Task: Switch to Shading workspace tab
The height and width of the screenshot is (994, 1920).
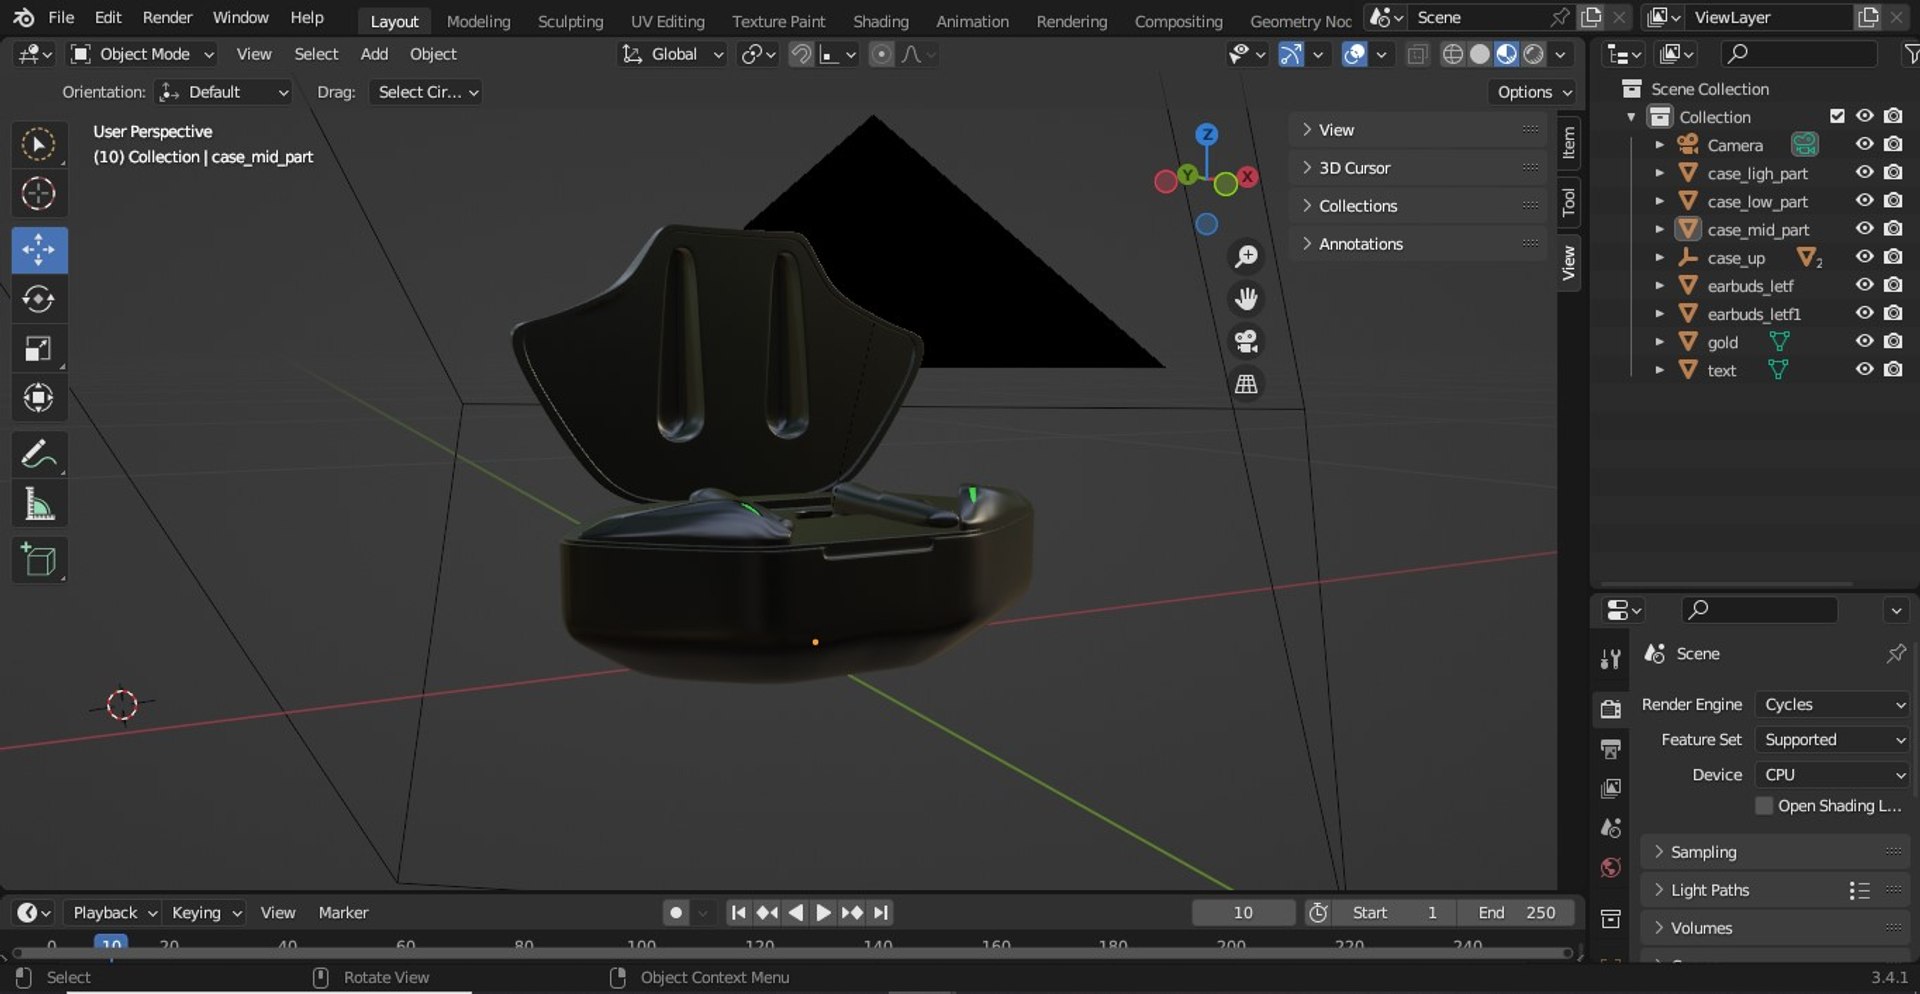Action: click(x=880, y=21)
